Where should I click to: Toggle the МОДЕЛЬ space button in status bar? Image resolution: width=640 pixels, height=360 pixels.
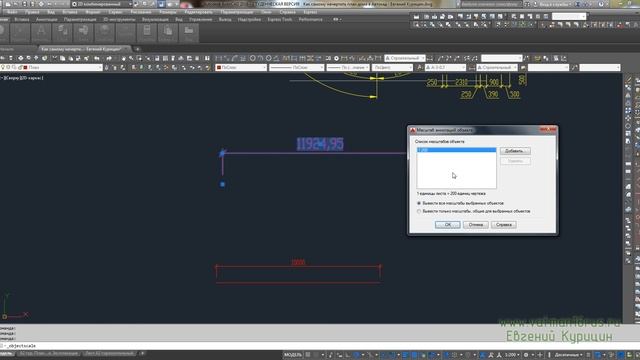point(293,355)
